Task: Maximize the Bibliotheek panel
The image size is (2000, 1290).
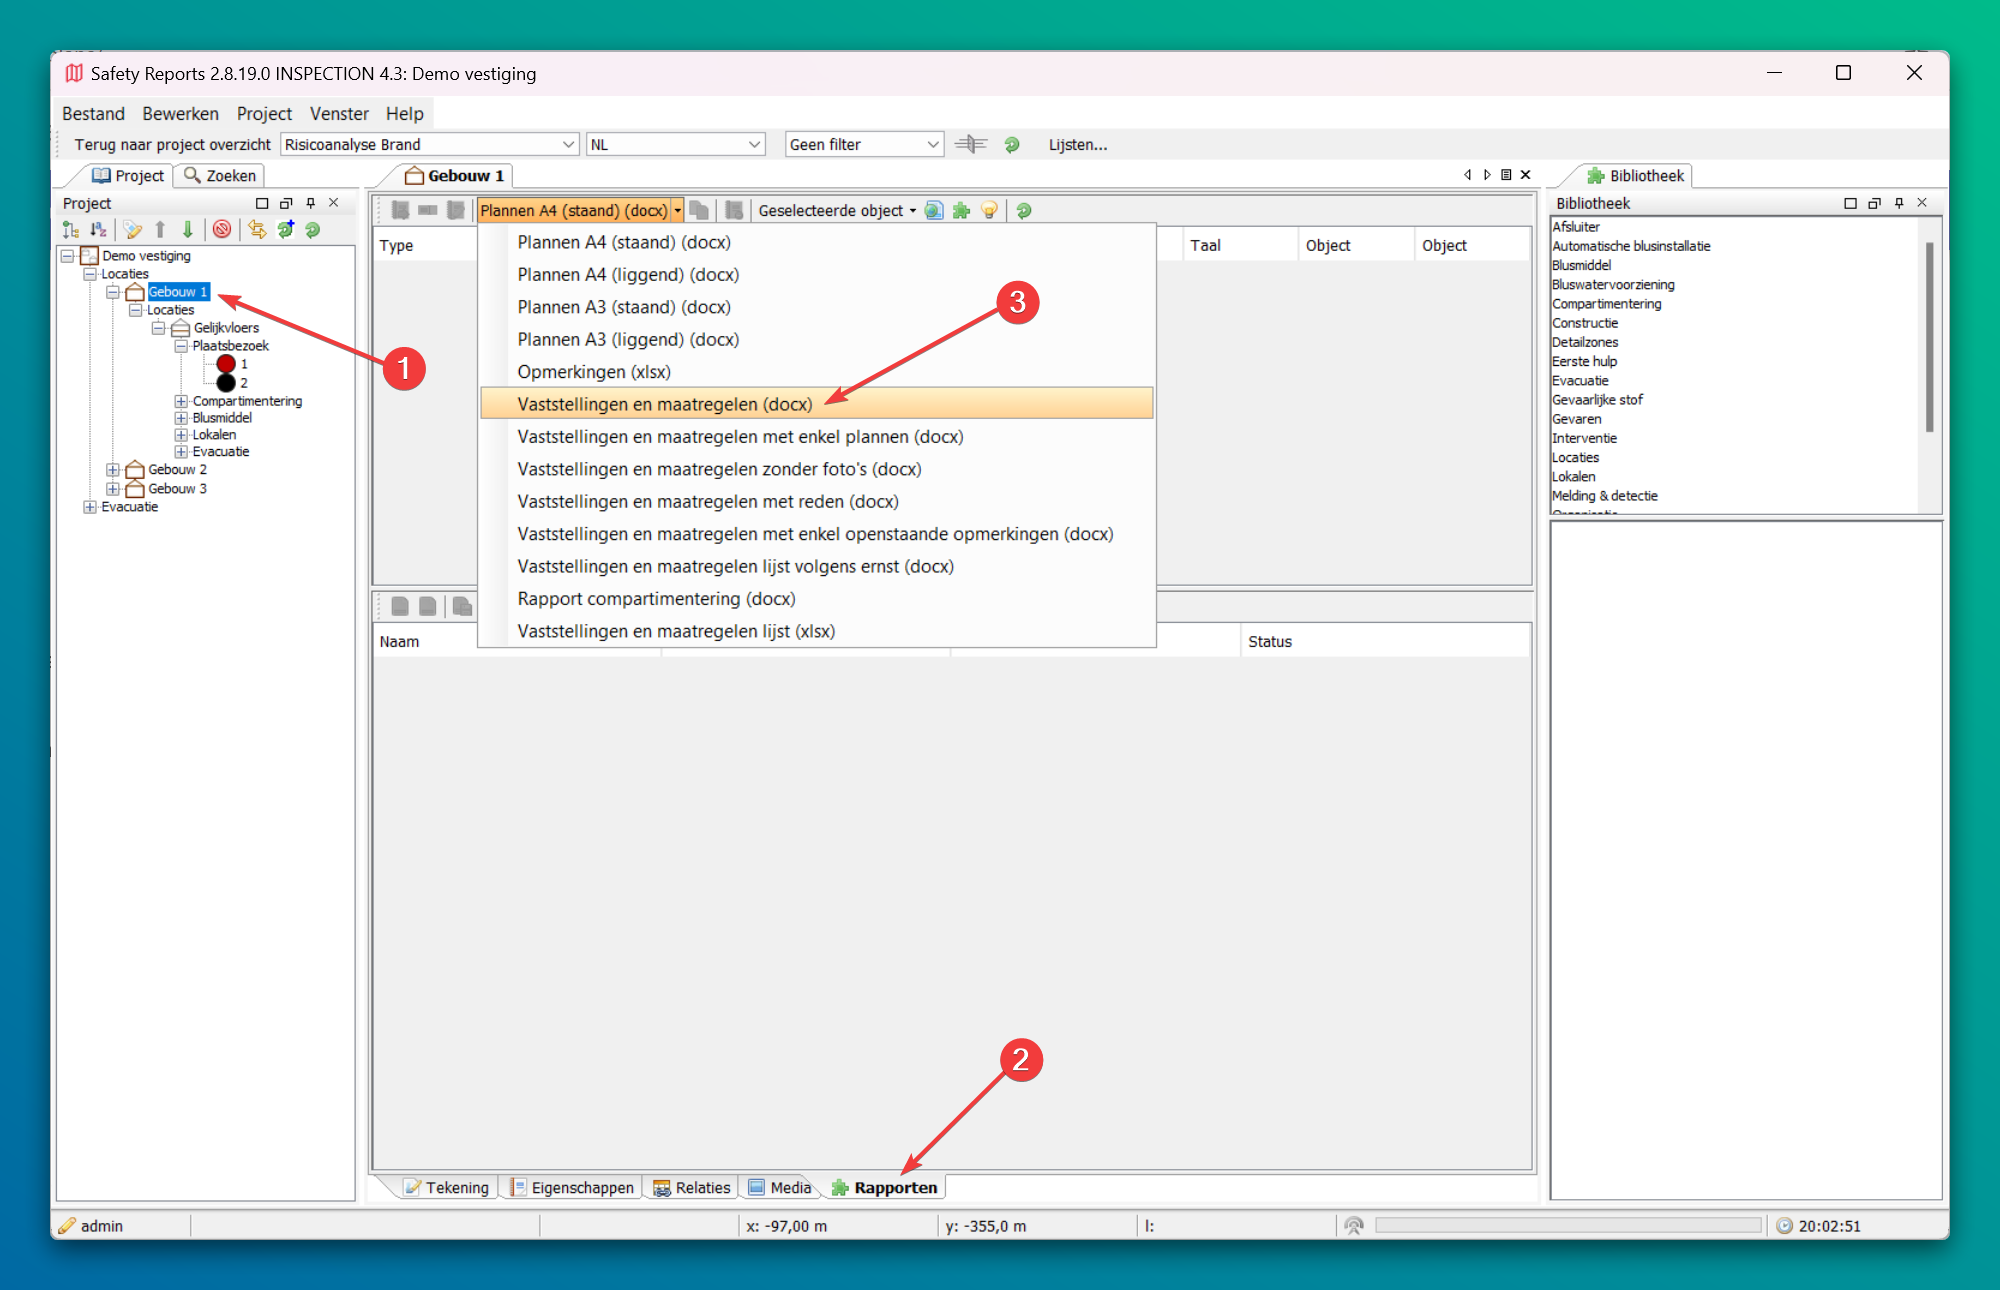Action: (x=1850, y=203)
